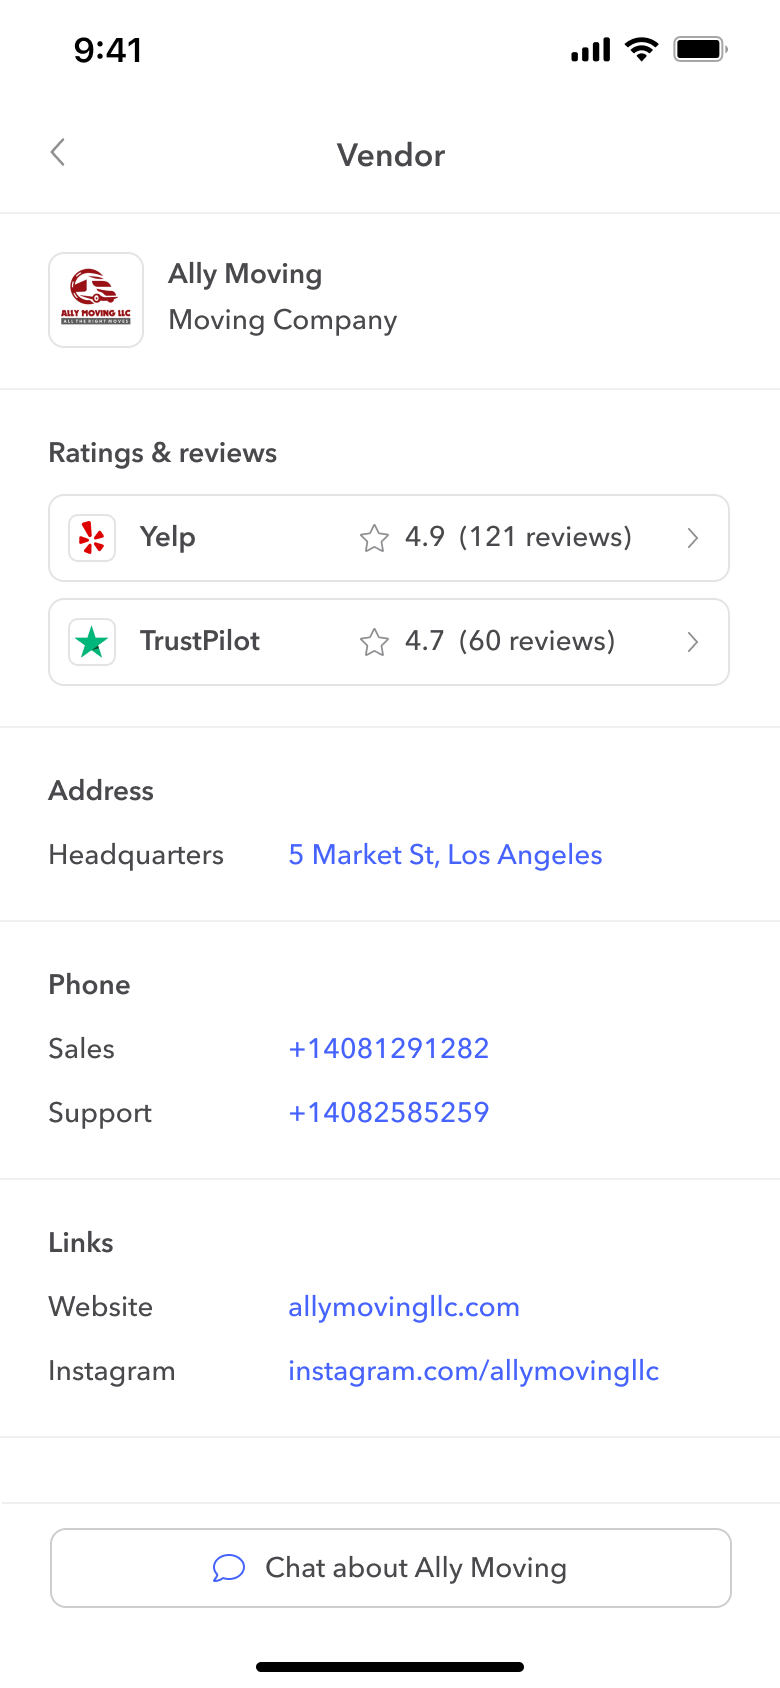Tap the chat bubble icon
Viewport: 780px width, 1688px height.
(x=229, y=1568)
